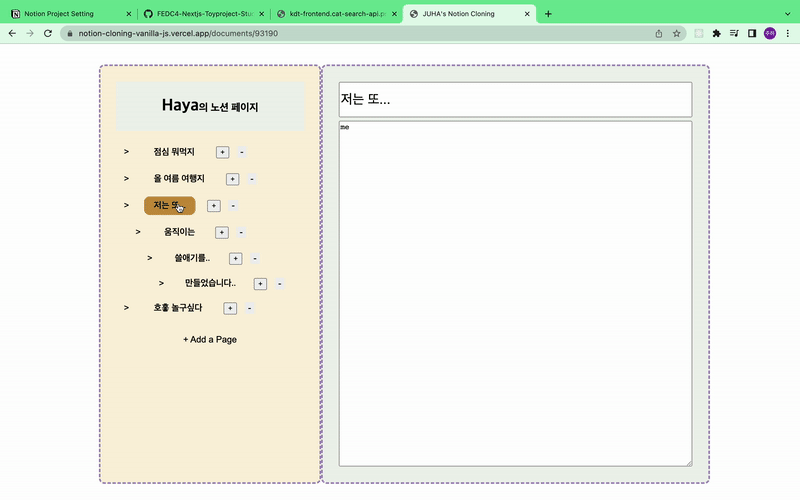The image size is (800, 500).
Task: Open the 쓸애기를.. document
Action: click(x=192, y=259)
